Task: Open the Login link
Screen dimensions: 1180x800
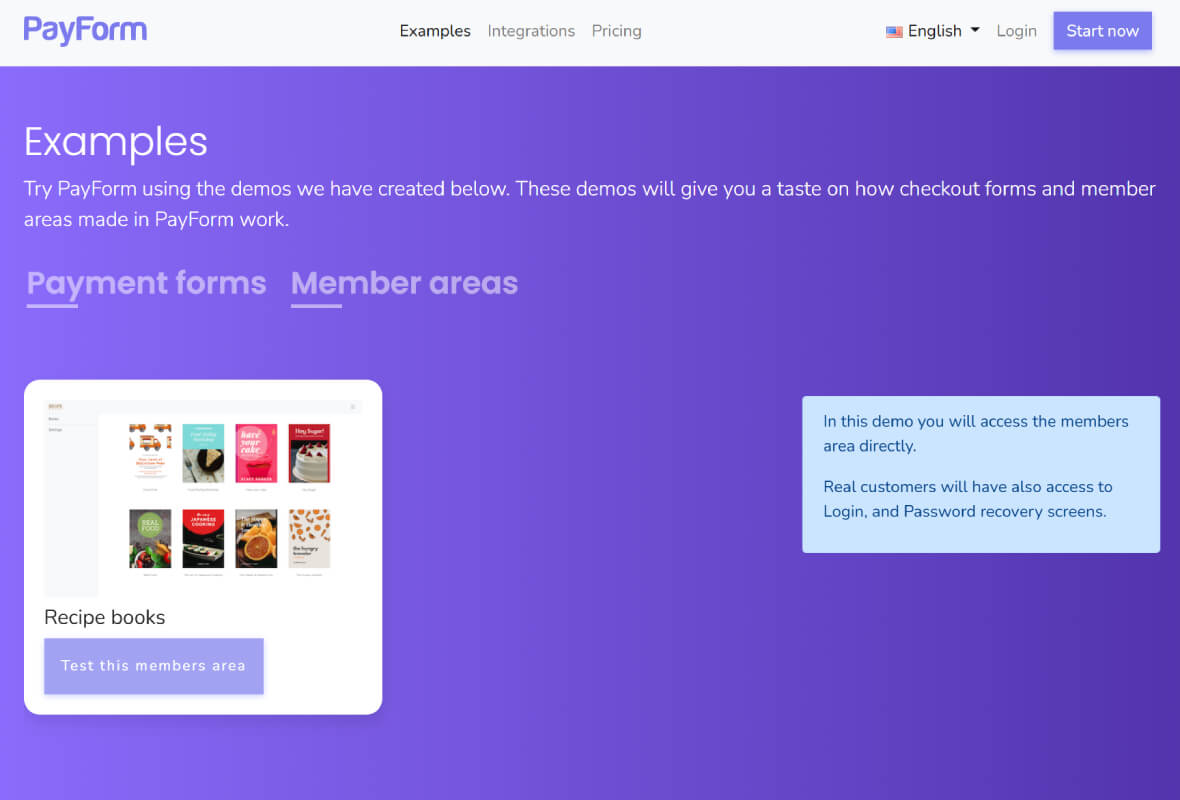Action: click(x=1017, y=31)
